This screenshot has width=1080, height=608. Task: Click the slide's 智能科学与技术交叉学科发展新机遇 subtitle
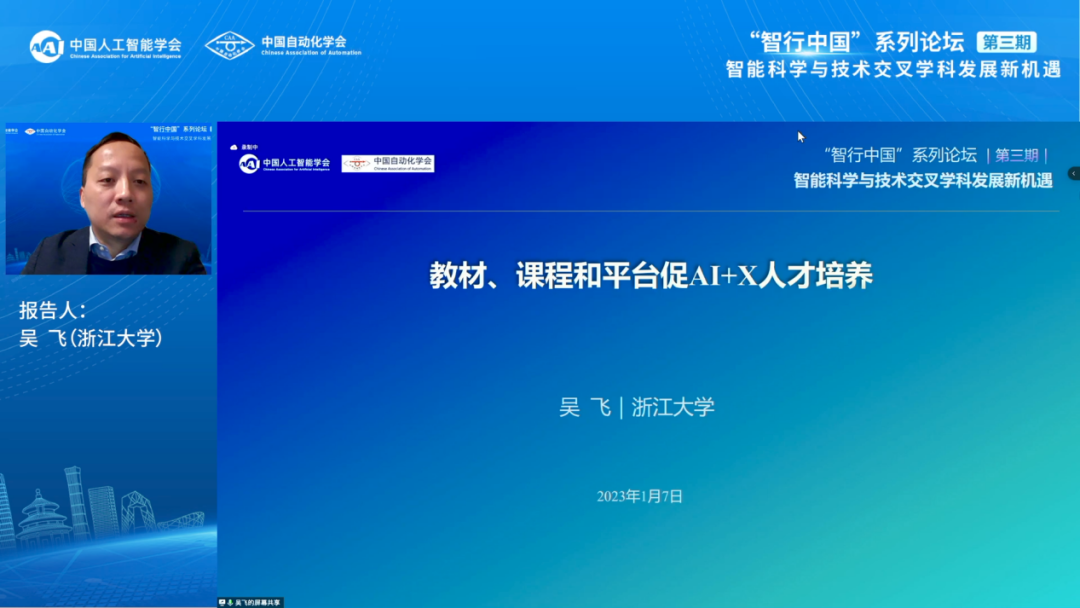[x=922, y=181]
